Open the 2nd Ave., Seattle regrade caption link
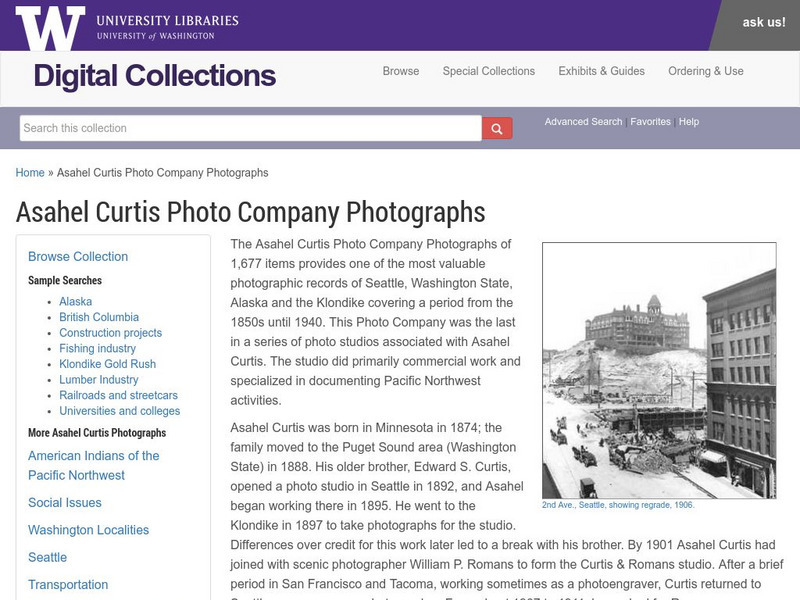Viewport: 800px width, 600px height. point(618,505)
